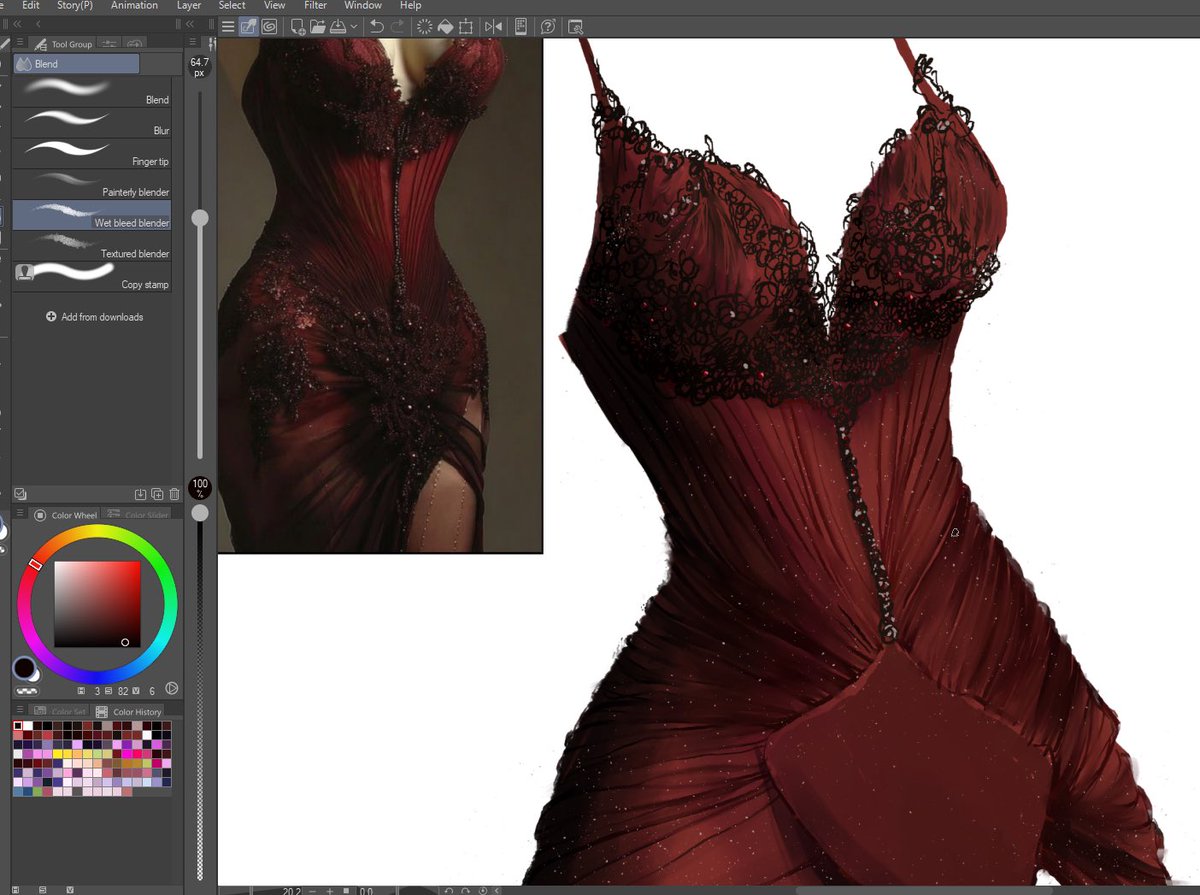Open the Story(P) menu

(75, 5)
